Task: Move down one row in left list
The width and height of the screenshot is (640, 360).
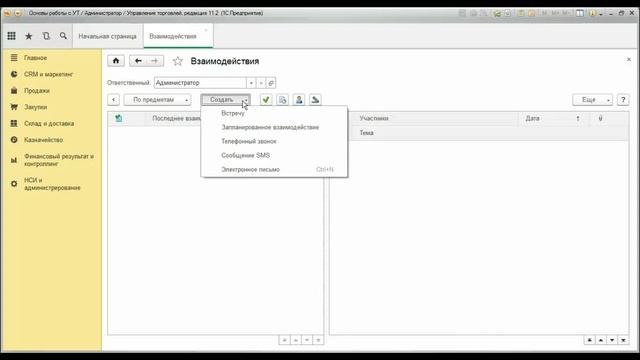Action: click(x=307, y=340)
